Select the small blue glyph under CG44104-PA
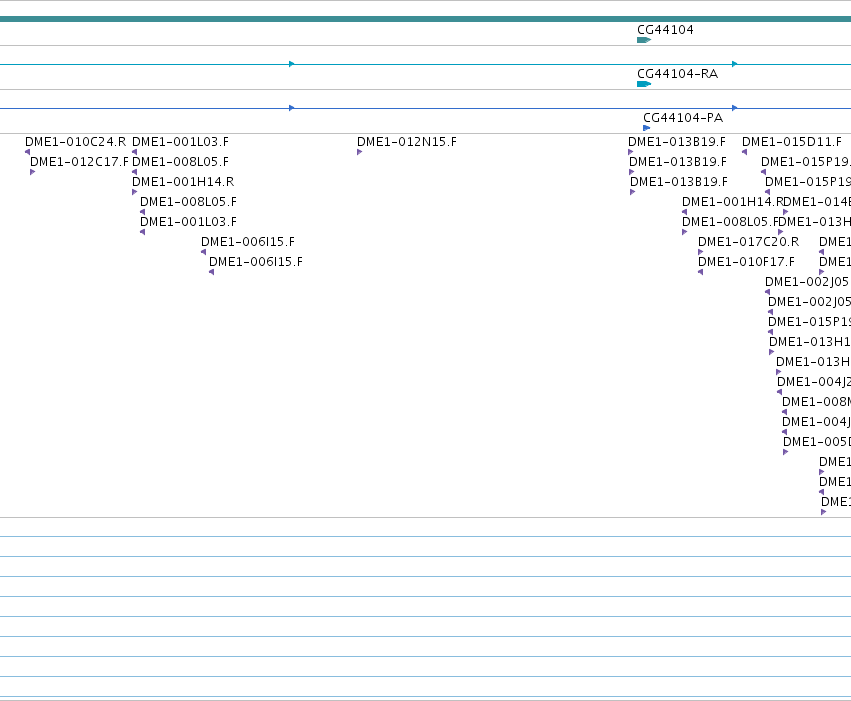Viewport: 851px width, 701px height. pyautogui.click(x=646, y=128)
